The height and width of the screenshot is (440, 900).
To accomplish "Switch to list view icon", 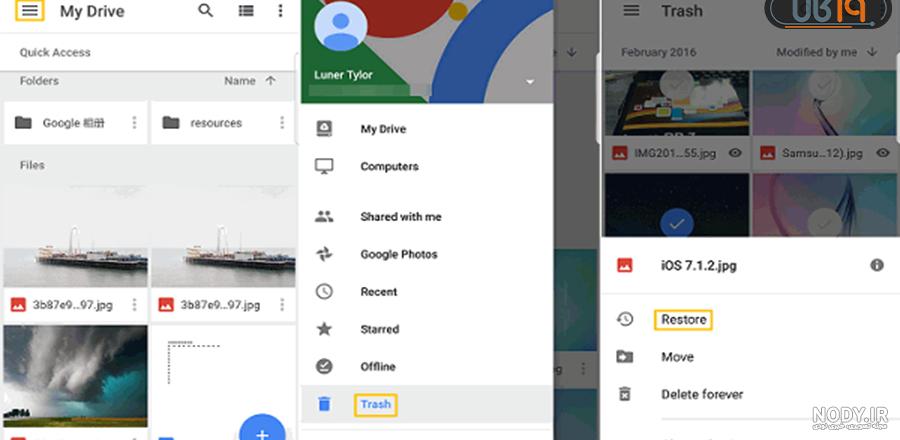I will click(246, 11).
